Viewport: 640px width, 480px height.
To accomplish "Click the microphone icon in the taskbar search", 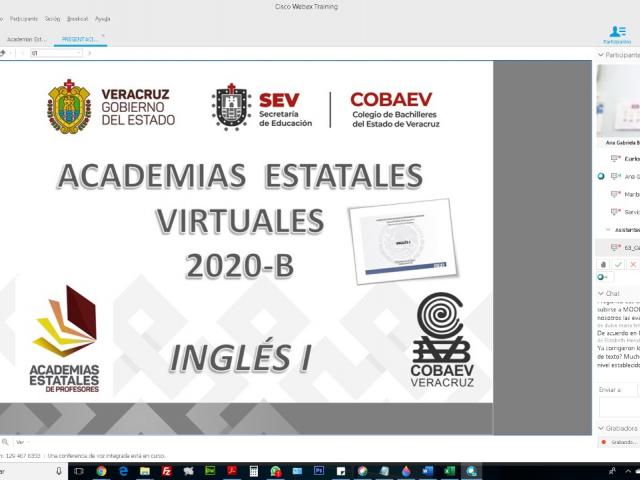I will tap(59, 471).
